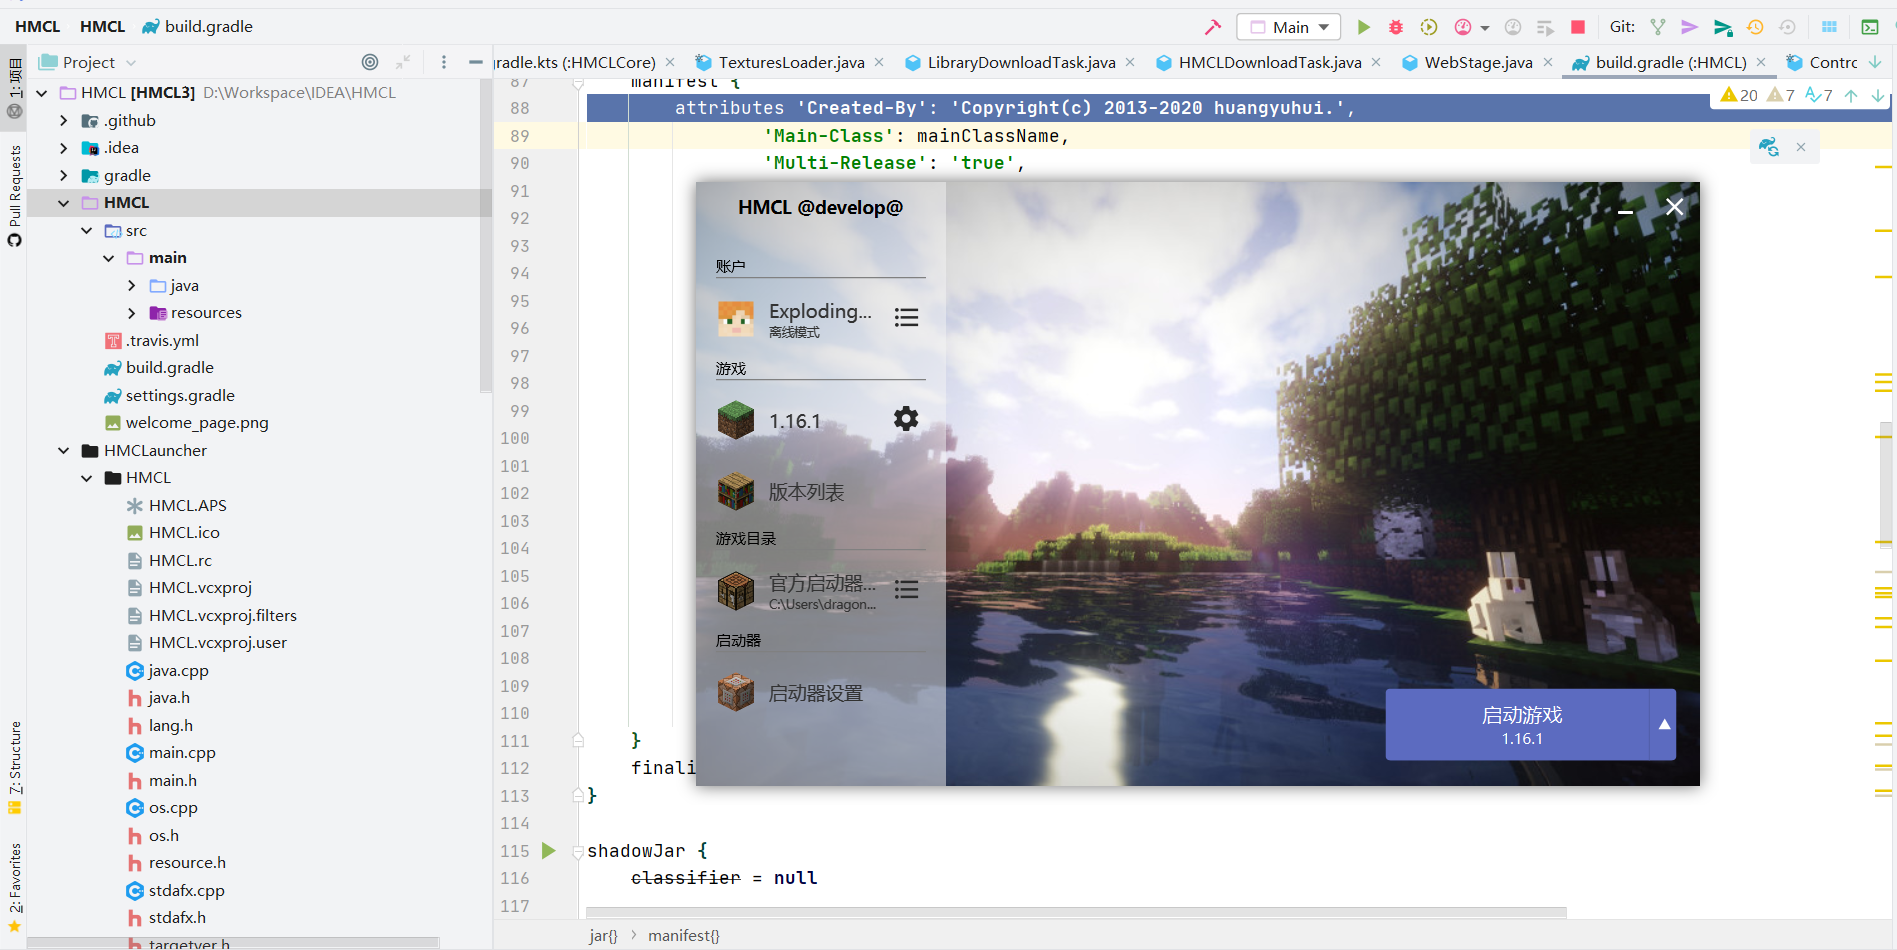Push commits using the Git push icon
The height and width of the screenshot is (950, 1897).
(x=1722, y=27)
